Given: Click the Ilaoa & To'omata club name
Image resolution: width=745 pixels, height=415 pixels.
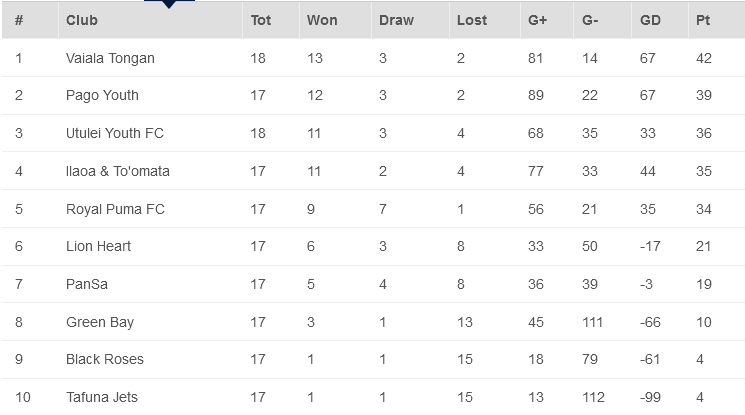Looking at the screenshot, I should point(117,171).
